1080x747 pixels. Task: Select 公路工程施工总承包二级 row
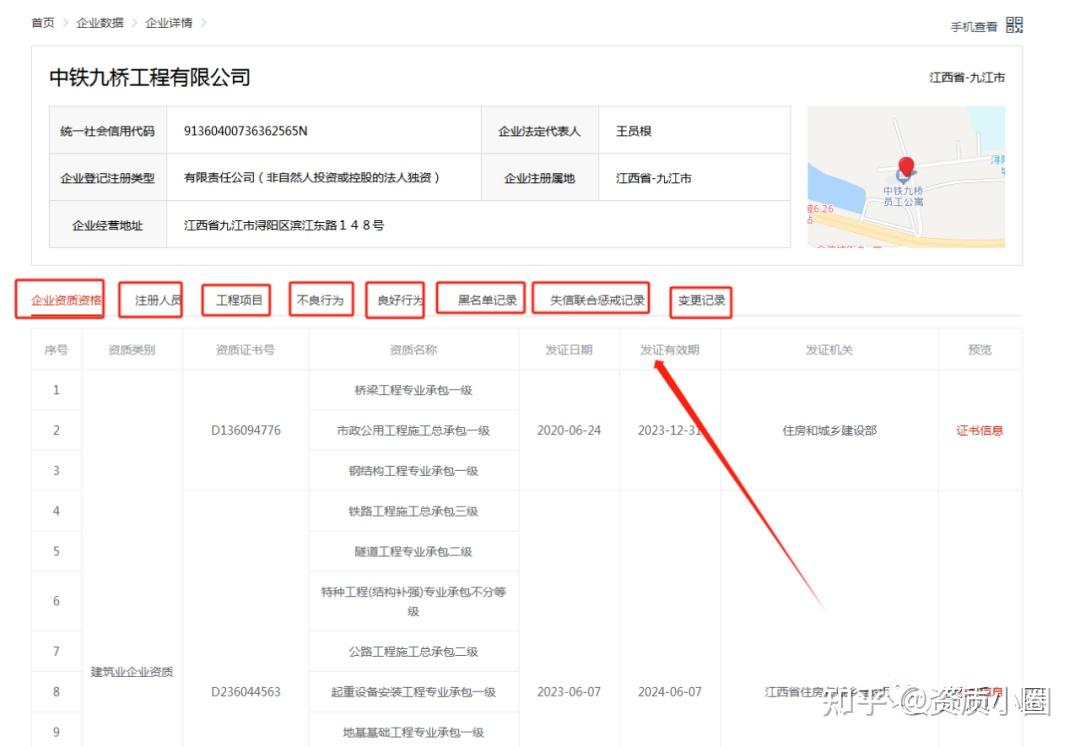413,651
